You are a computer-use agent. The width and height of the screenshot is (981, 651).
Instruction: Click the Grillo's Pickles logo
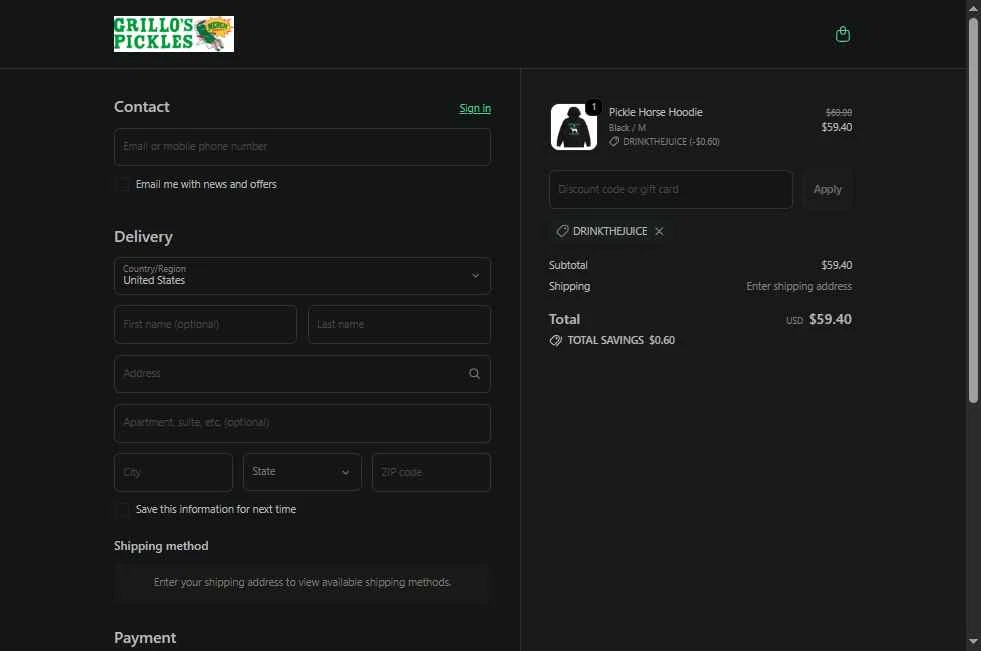click(174, 34)
